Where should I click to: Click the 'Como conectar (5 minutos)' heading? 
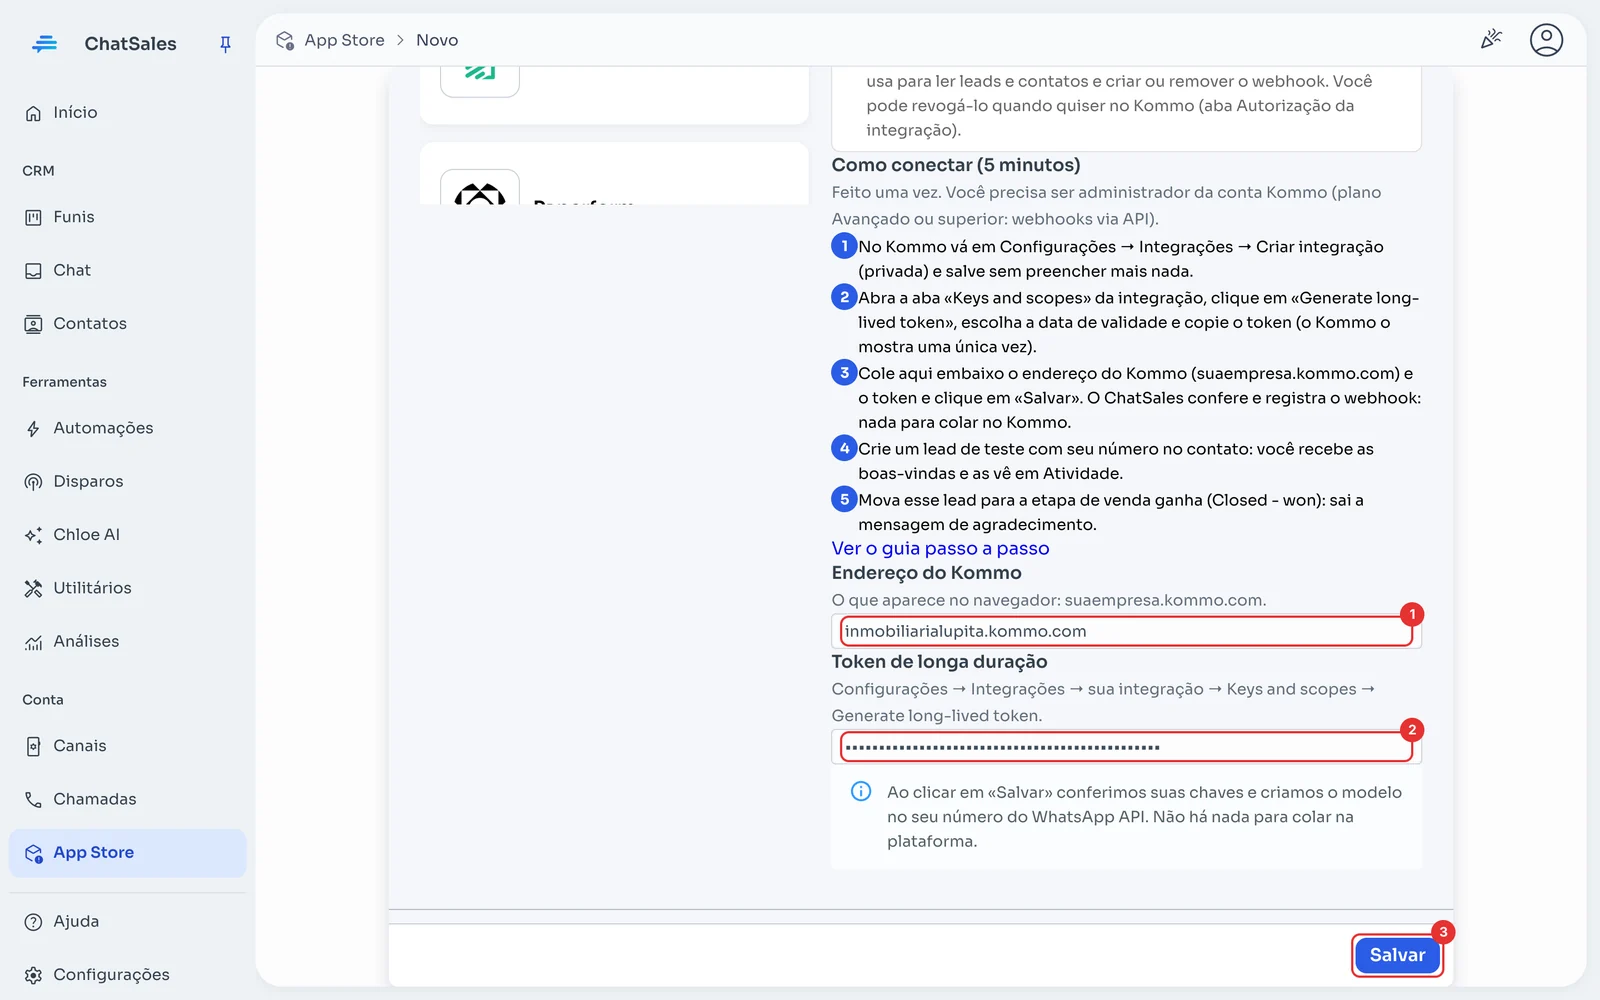point(956,165)
